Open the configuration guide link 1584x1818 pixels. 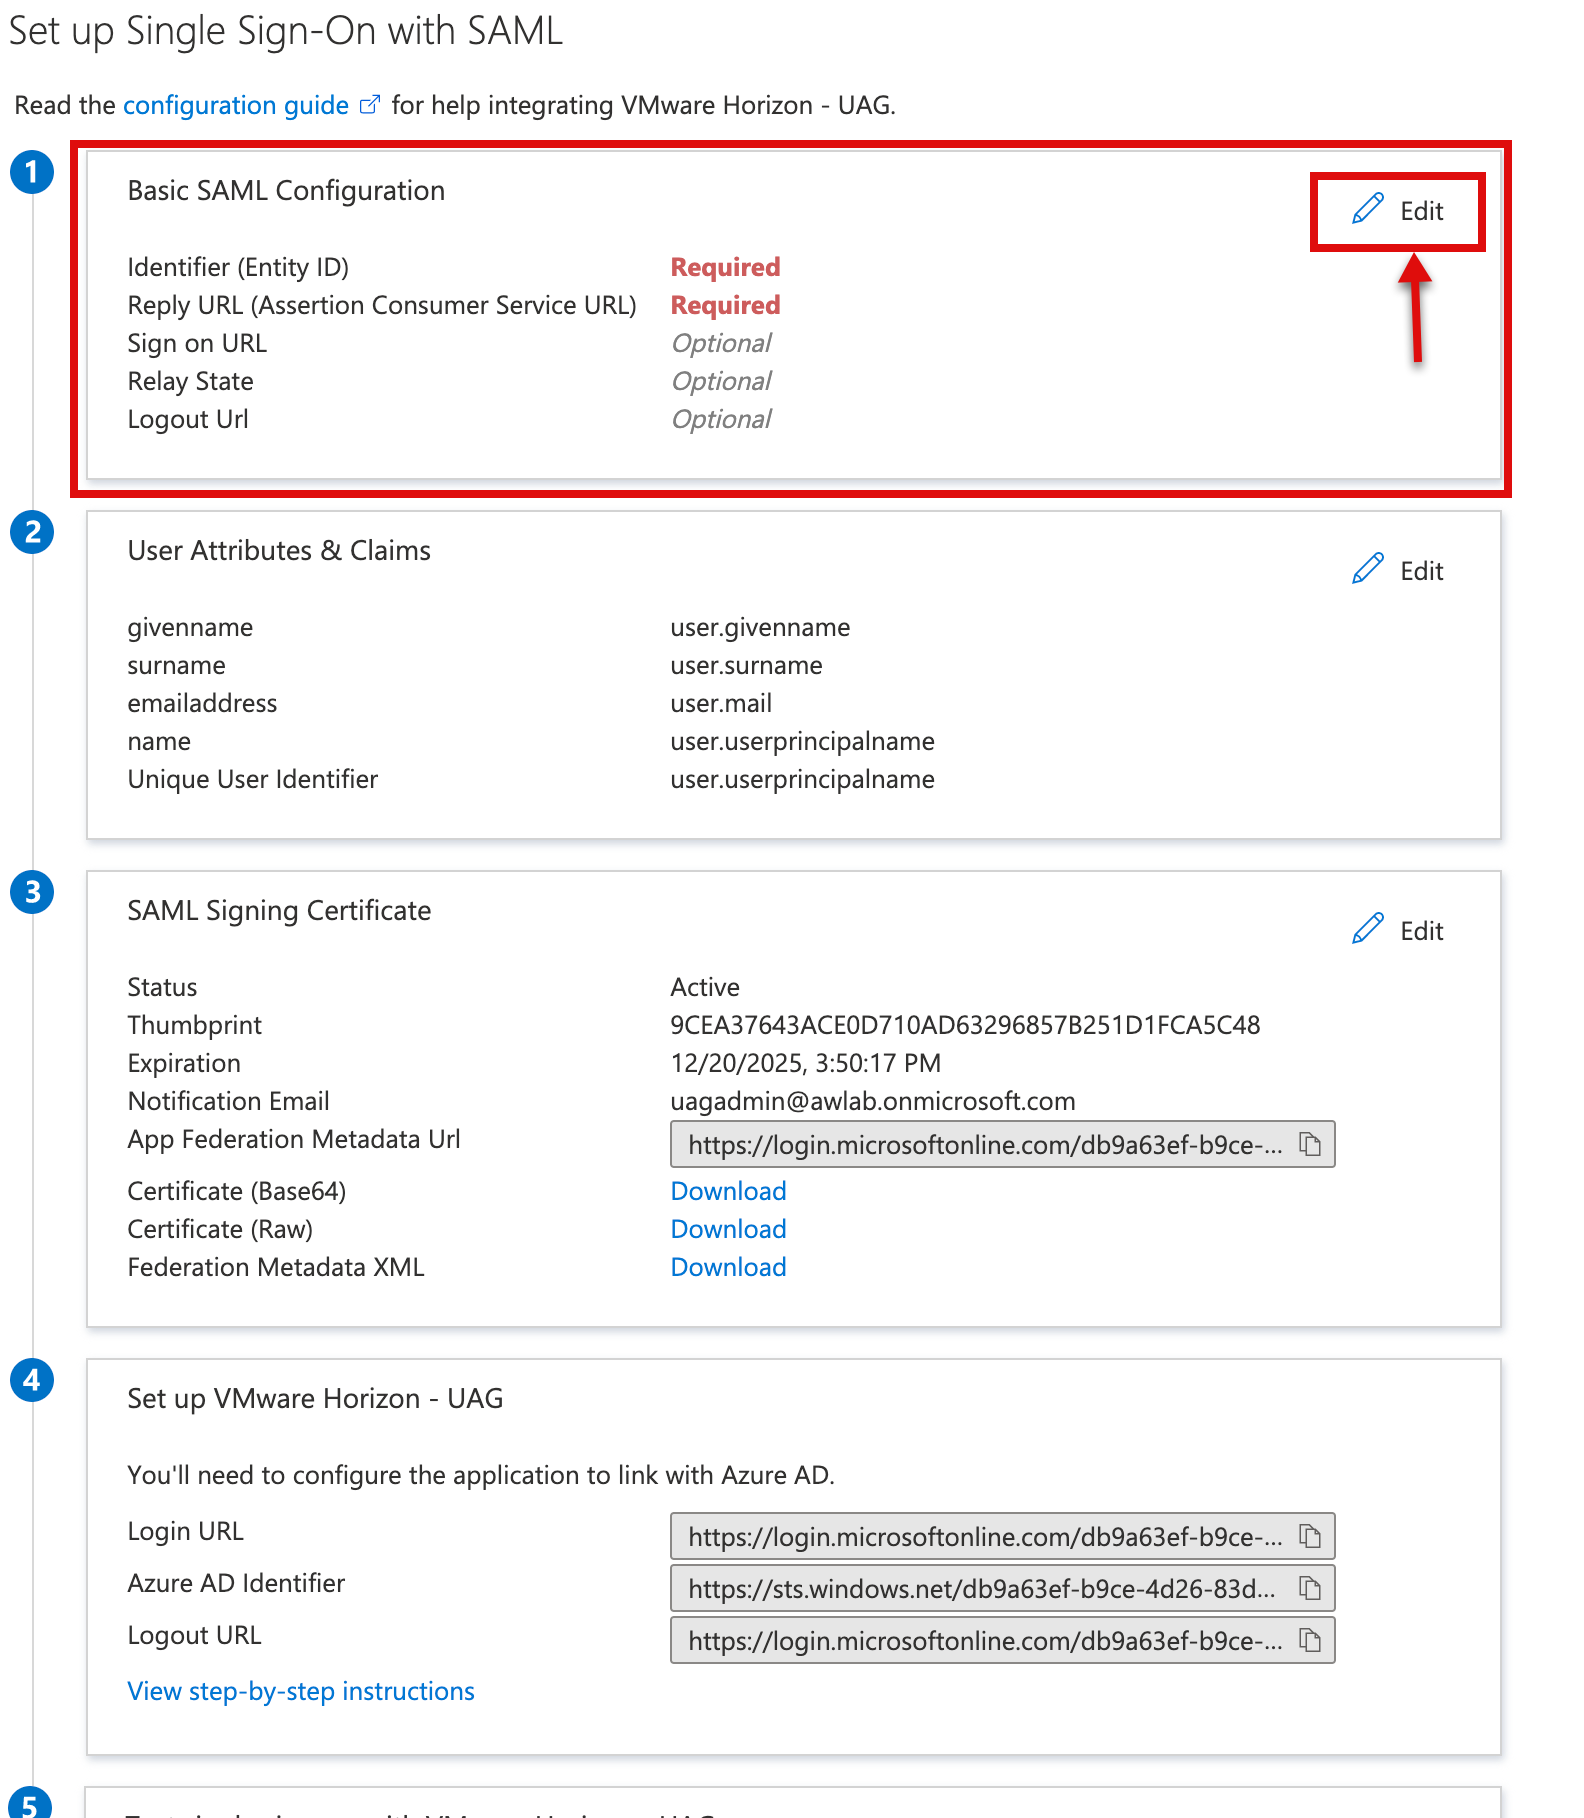pos(235,105)
